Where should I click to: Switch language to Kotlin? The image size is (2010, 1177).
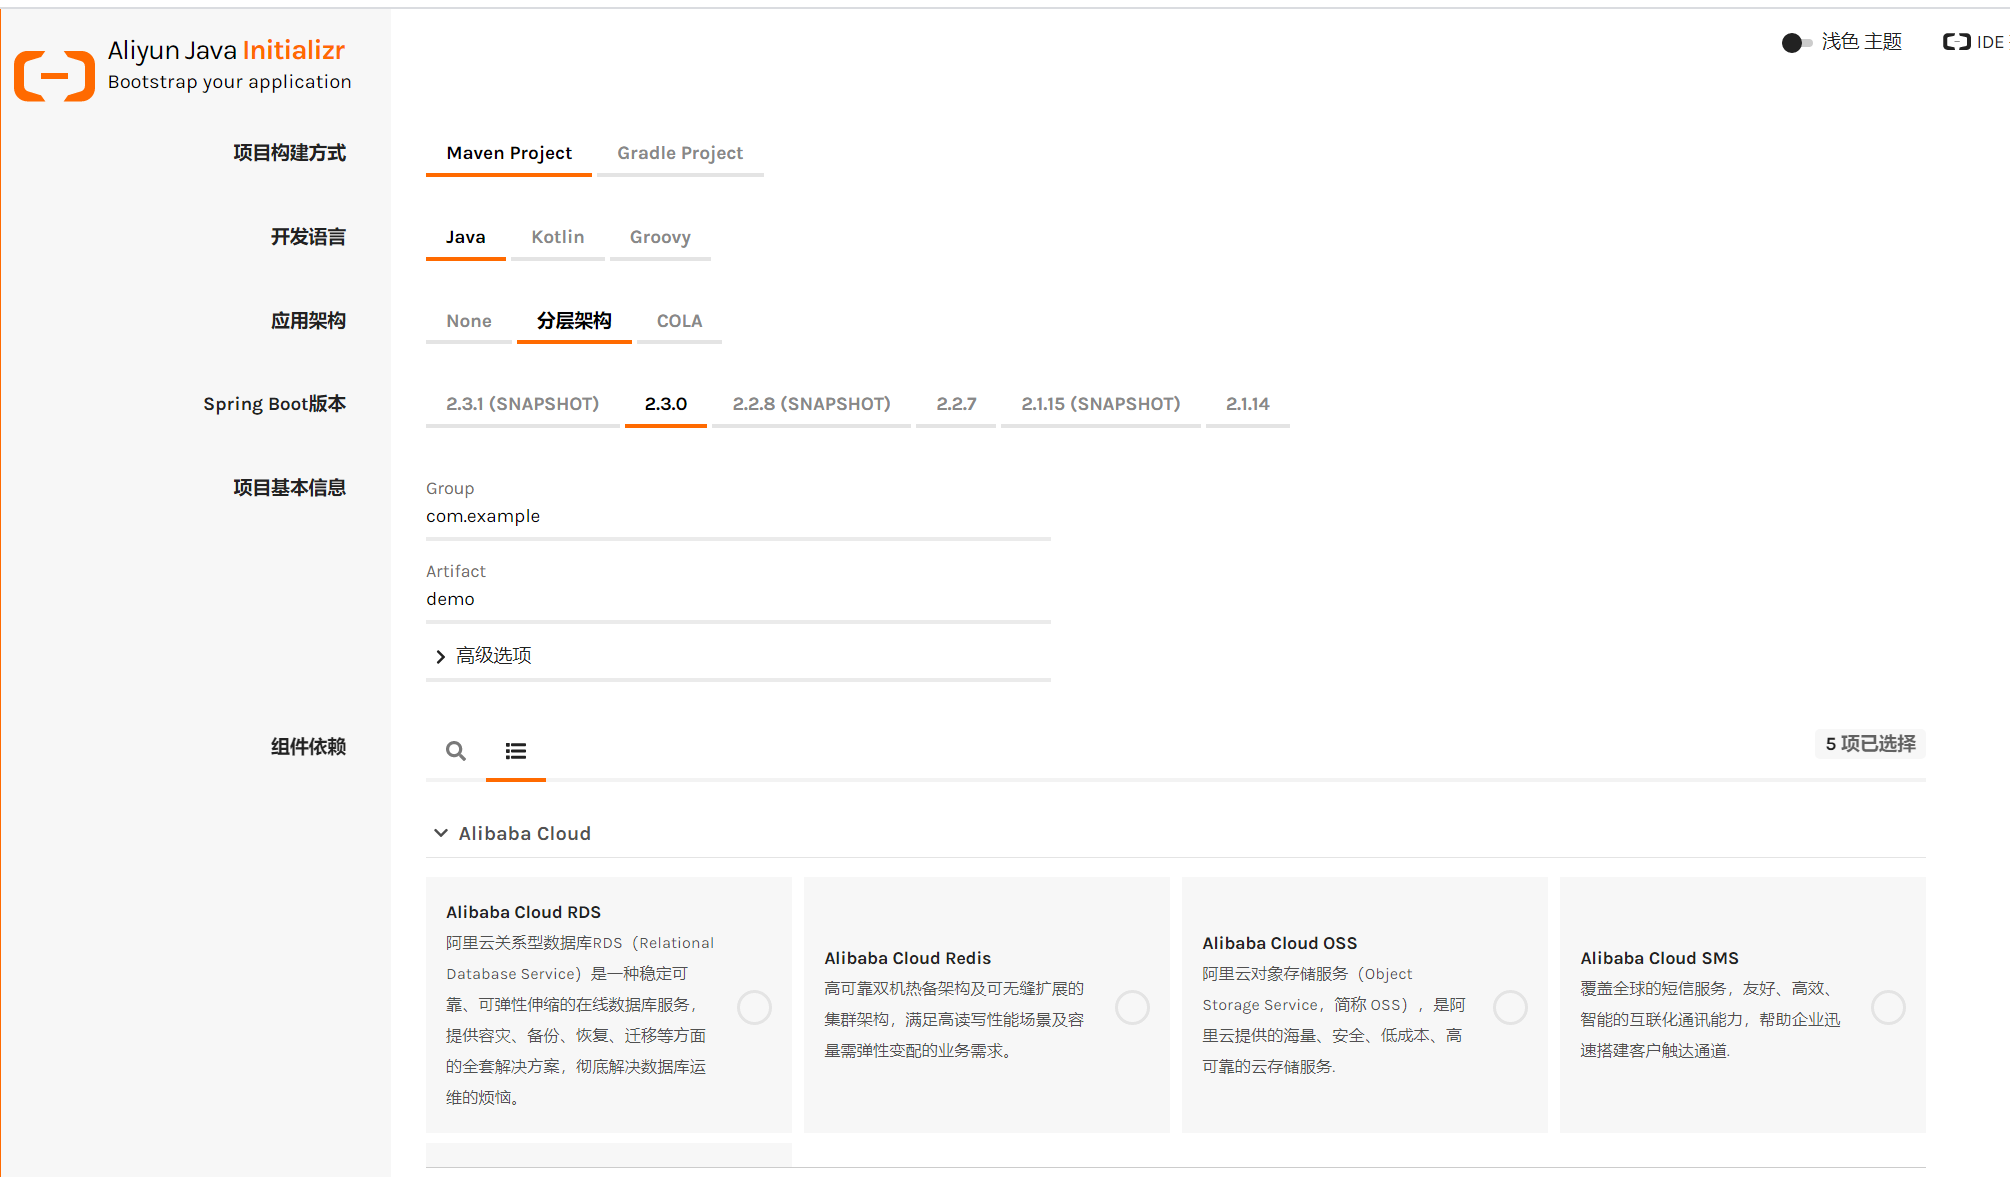click(557, 237)
